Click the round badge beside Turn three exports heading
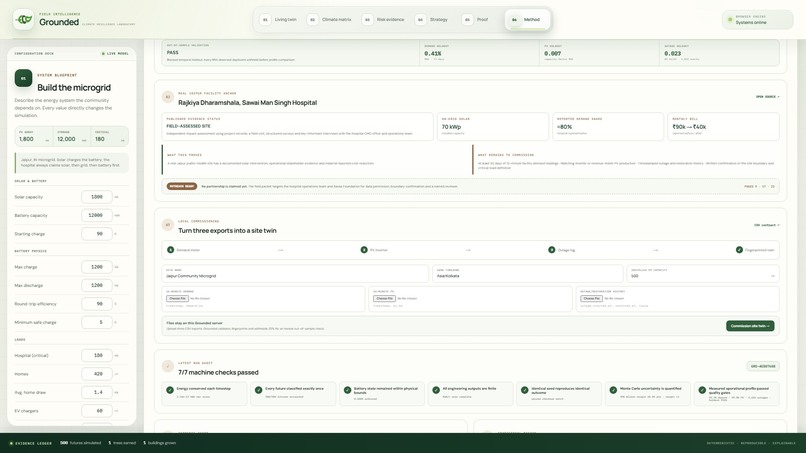This screenshot has height=453, width=806. tap(168, 225)
